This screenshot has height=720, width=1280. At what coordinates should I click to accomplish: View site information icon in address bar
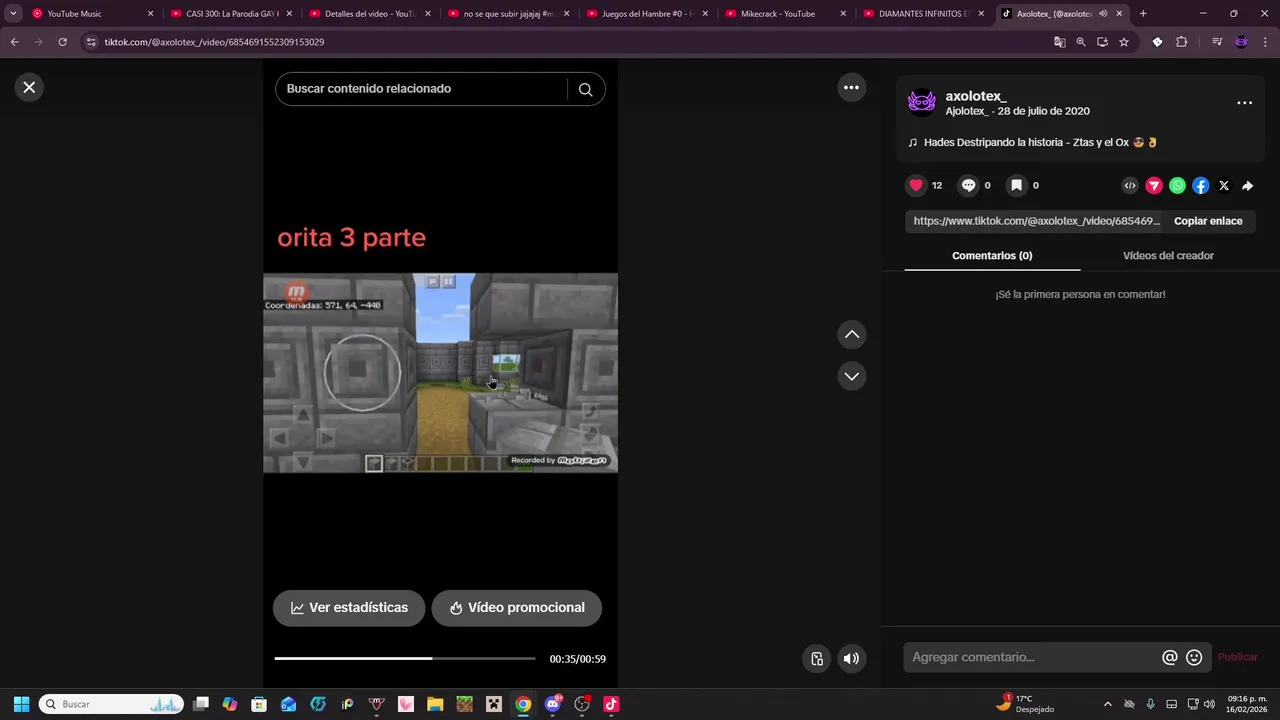click(91, 42)
